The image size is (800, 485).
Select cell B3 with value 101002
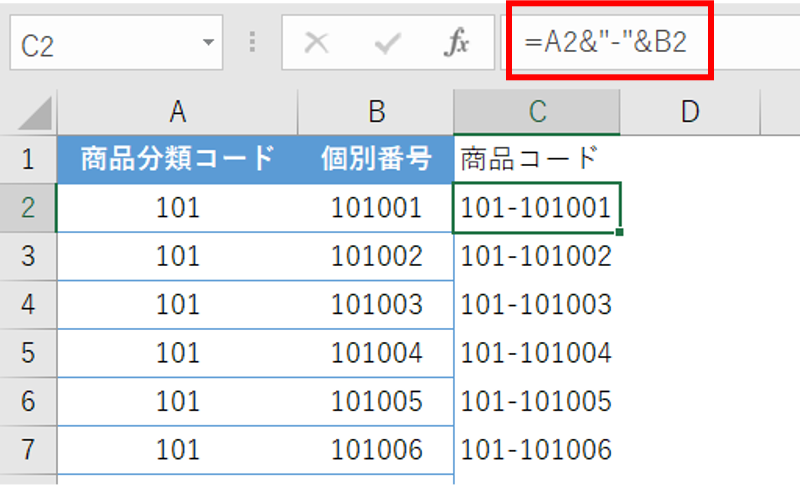pyautogui.click(x=376, y=256)
